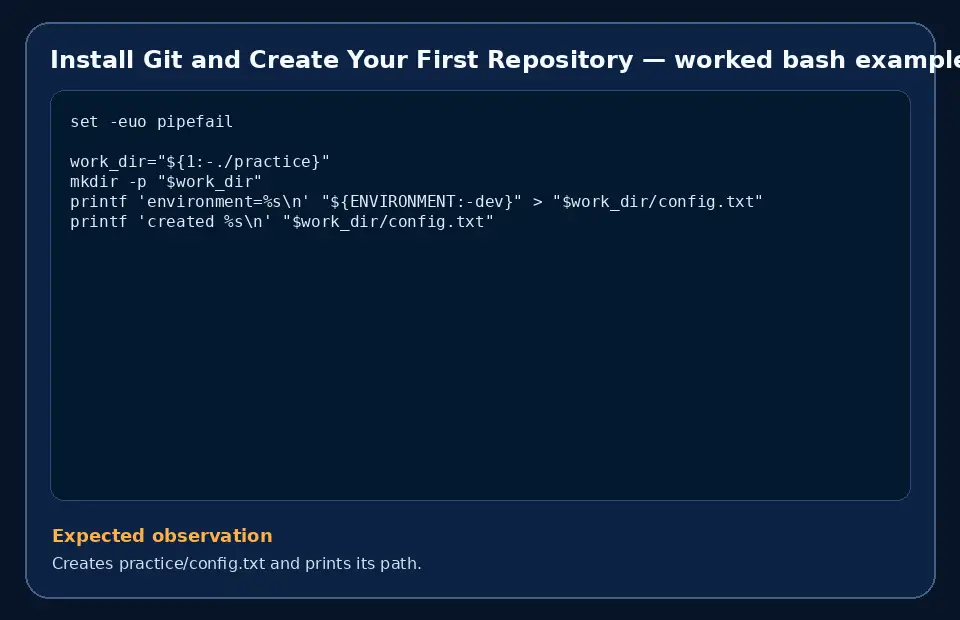Click the printf line containing 'created %s\n'
The height and width of the screenshot is (620, 960).
point(282,222)
